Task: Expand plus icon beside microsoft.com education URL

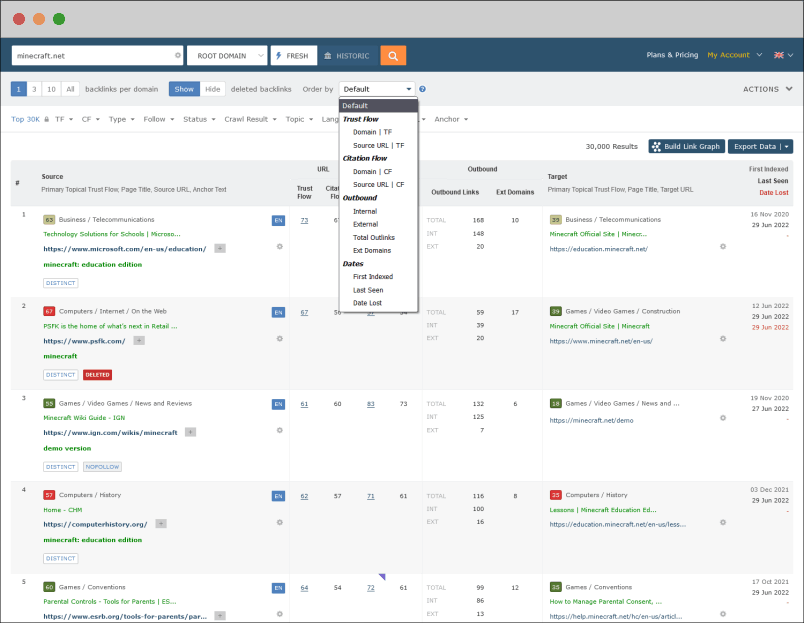Action: coord(219,249)
